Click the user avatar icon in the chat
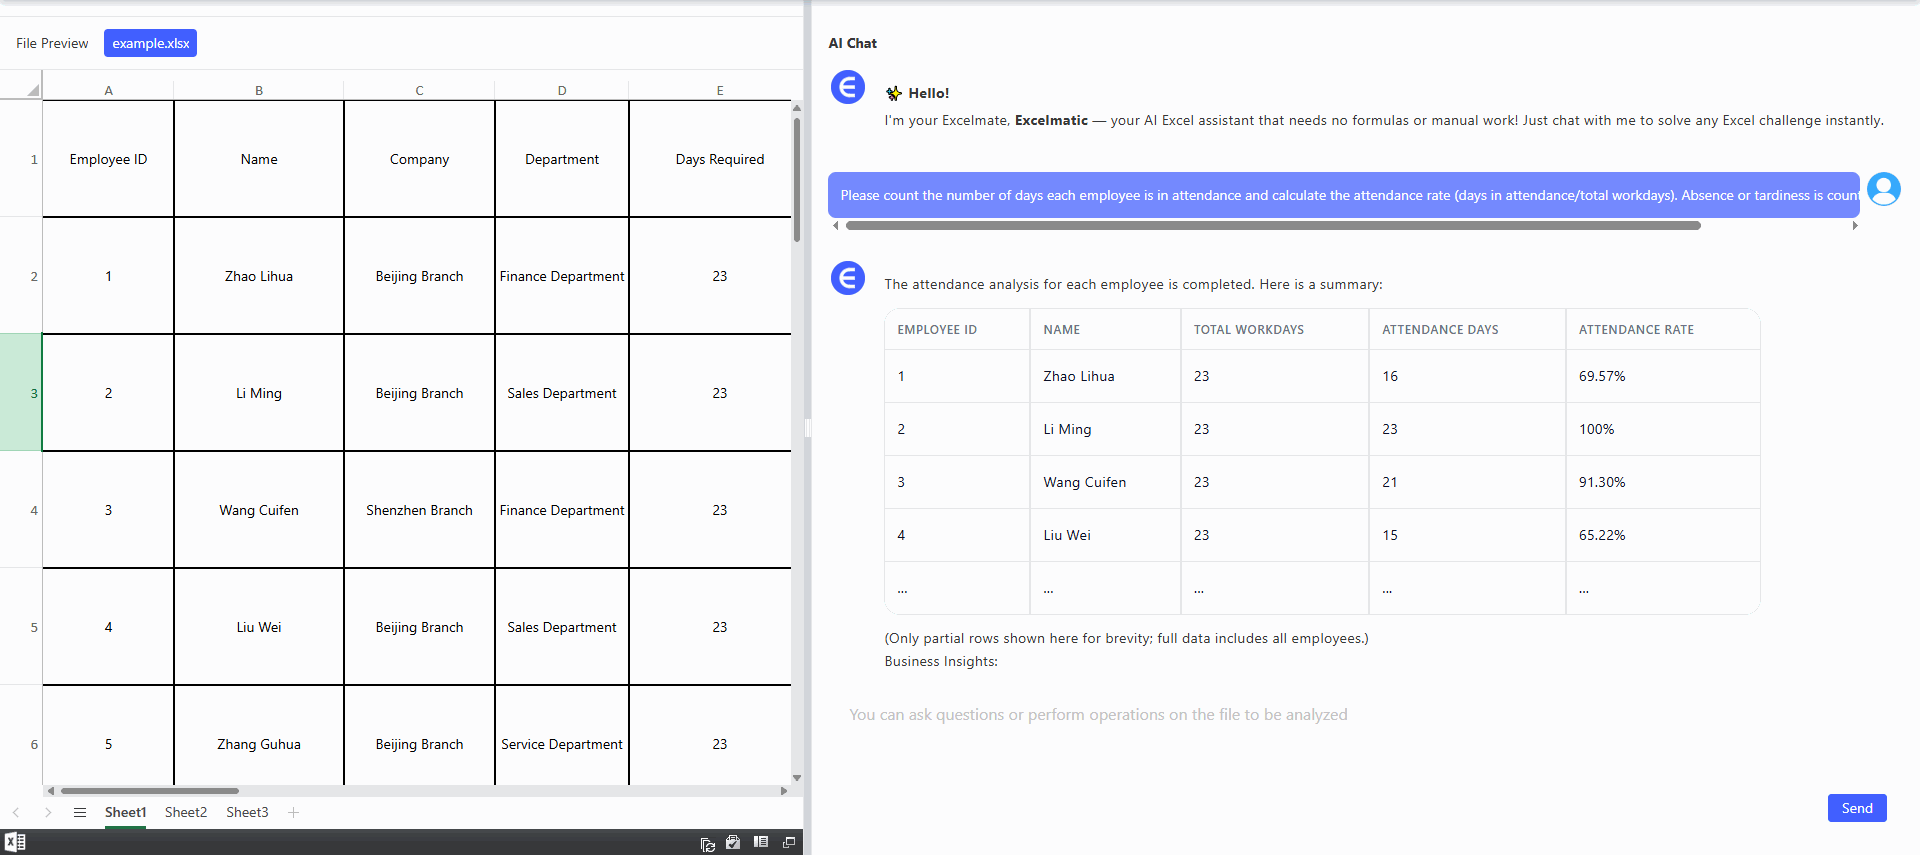1920x855 pixels. [x=1883, y=189]
